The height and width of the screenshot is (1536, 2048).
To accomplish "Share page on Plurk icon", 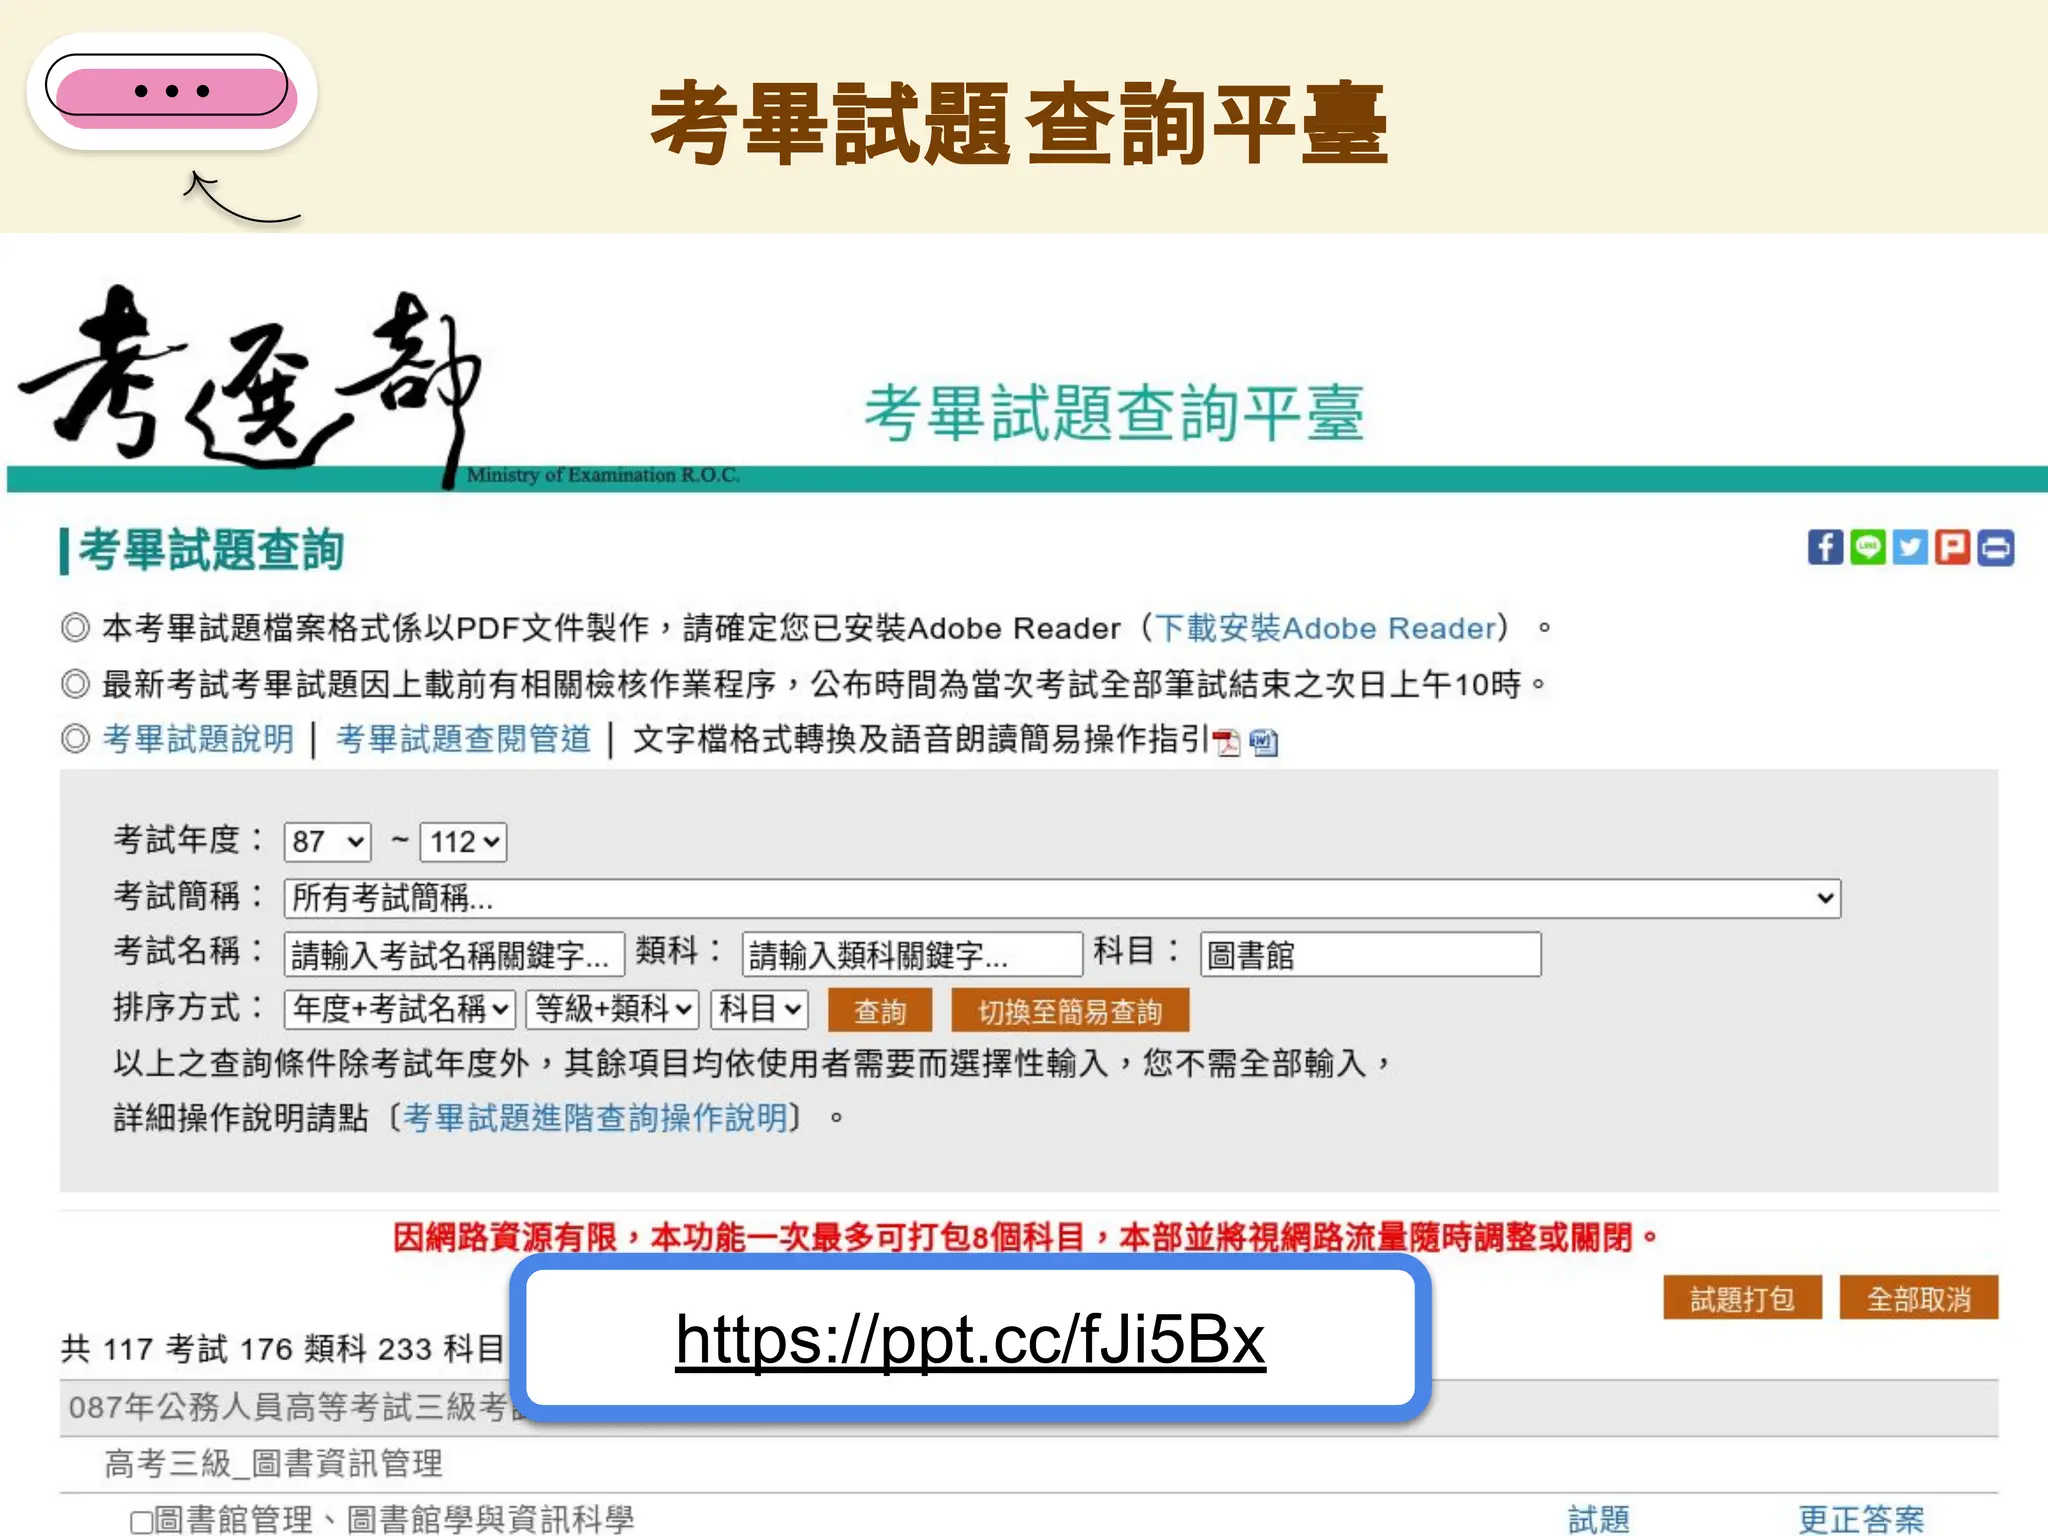I will 1952,548.
